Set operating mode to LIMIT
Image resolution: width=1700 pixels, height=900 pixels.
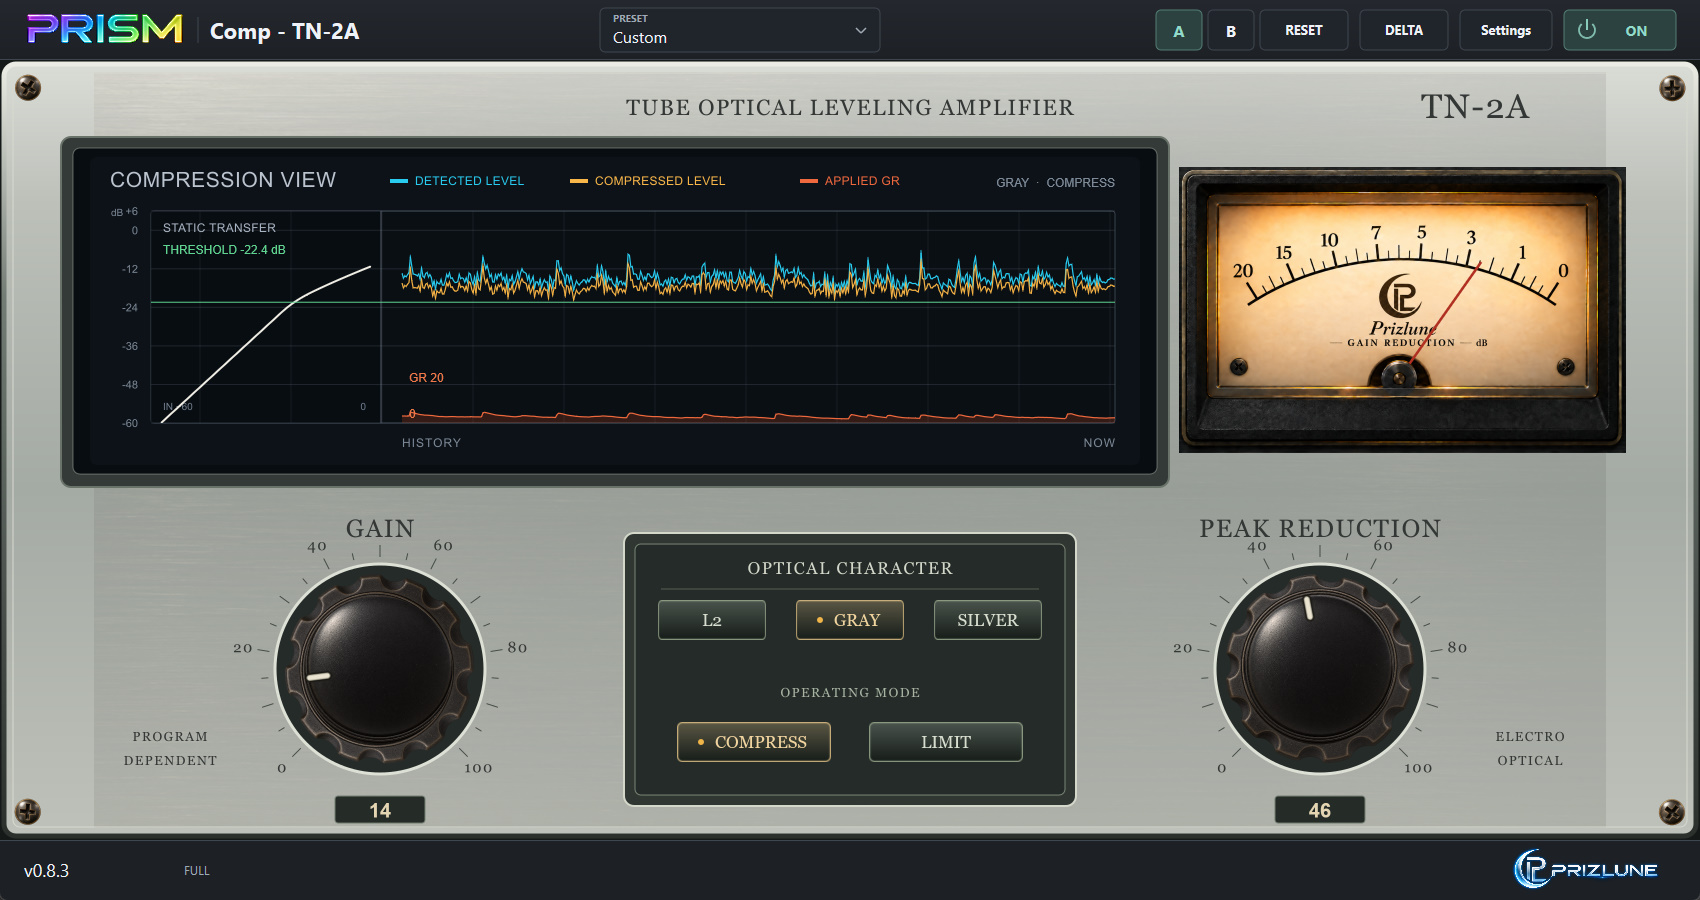tap(946, 742)
